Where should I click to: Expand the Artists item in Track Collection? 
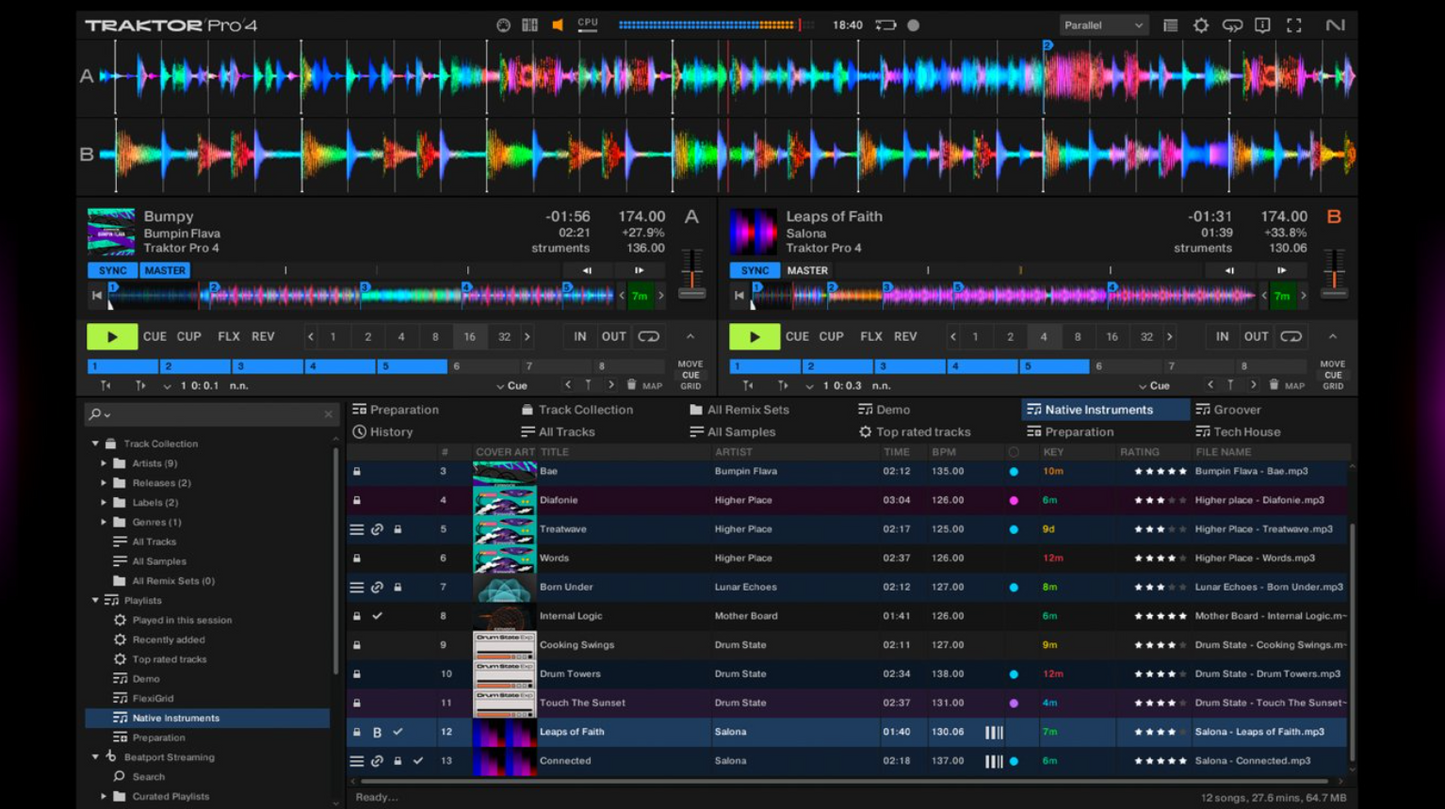105,463
